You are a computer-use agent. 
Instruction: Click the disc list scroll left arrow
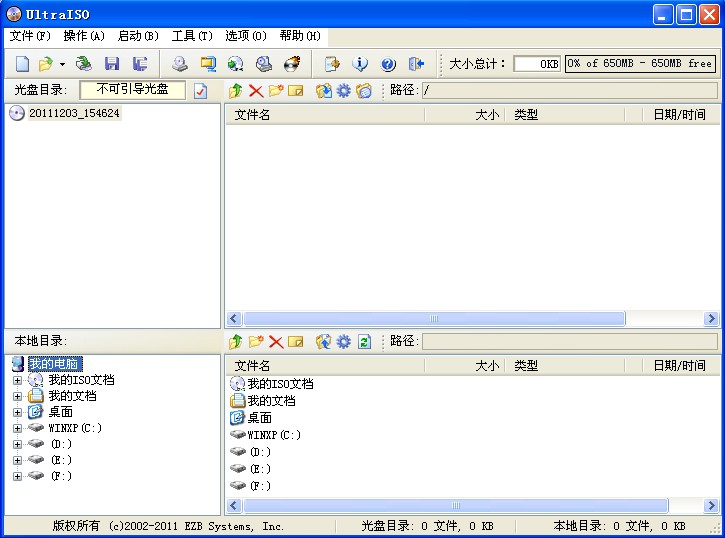(x=233, y=318)
